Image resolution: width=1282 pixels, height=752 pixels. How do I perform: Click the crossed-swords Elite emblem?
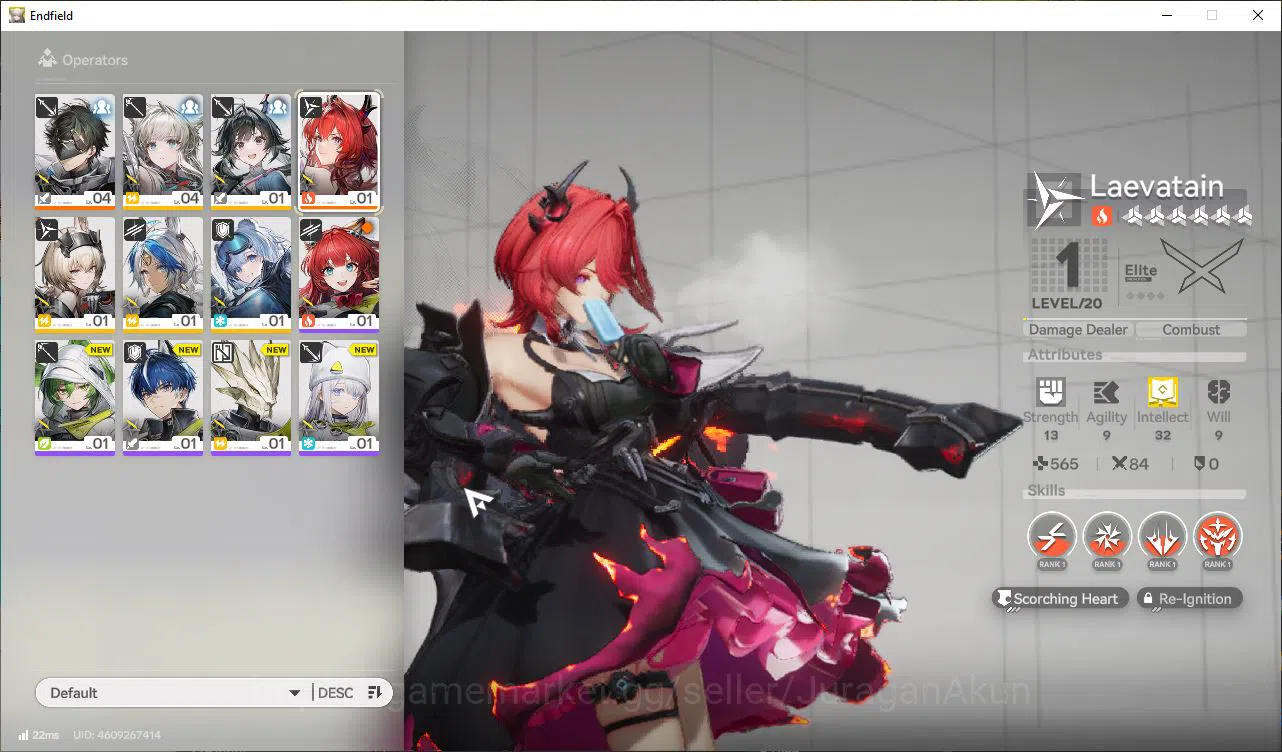coord(1201,266)
